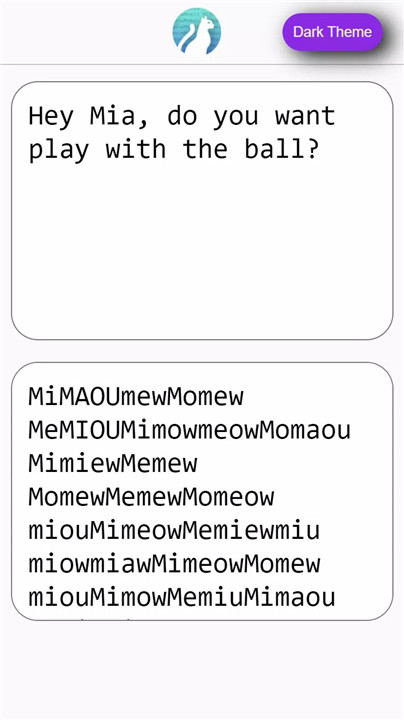Place cursor on the word "Hey"
The image size is (404, 720).
51,116
